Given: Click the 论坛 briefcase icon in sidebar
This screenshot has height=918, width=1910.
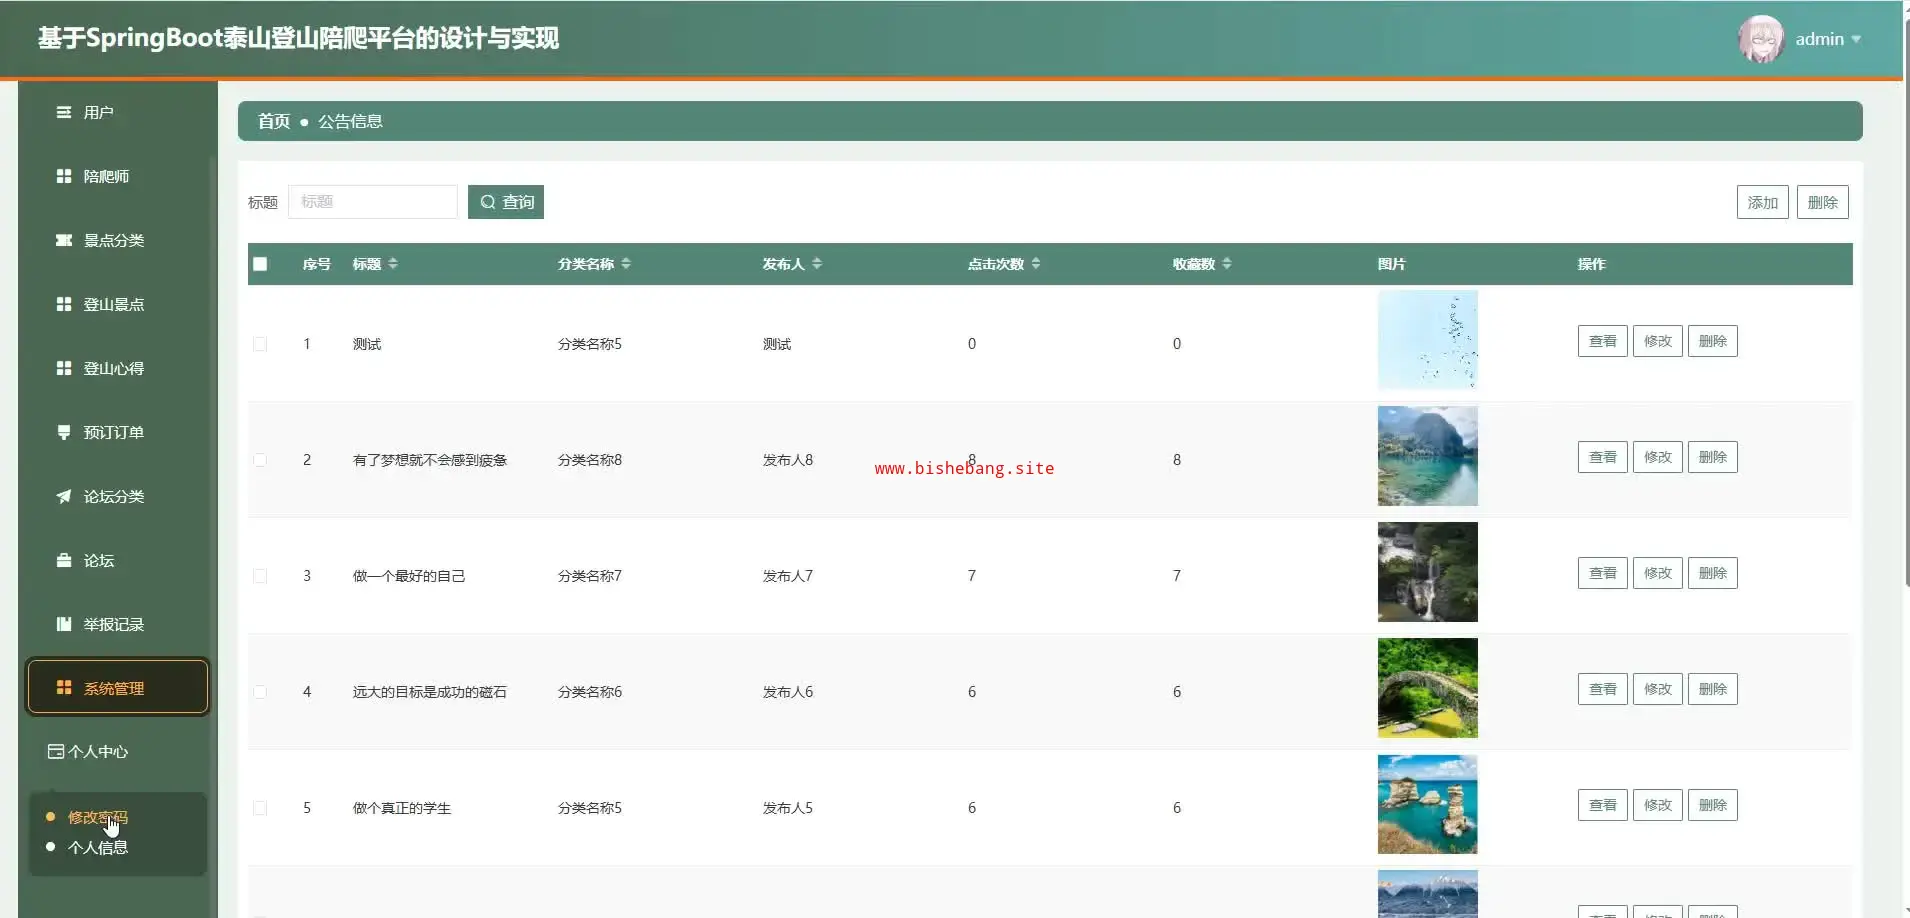Looking at the screenshot, I should coord(63,560).
